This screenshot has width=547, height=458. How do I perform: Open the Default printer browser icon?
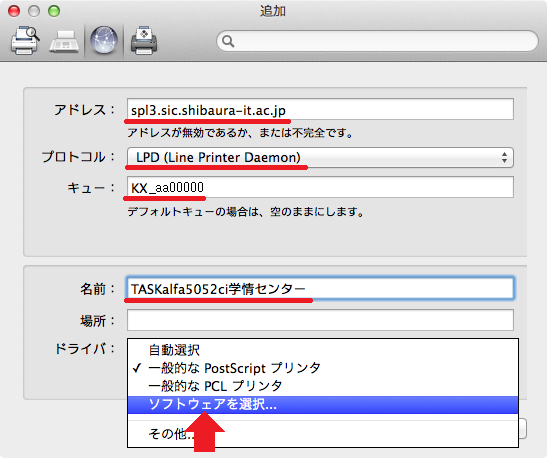point(25,40)
